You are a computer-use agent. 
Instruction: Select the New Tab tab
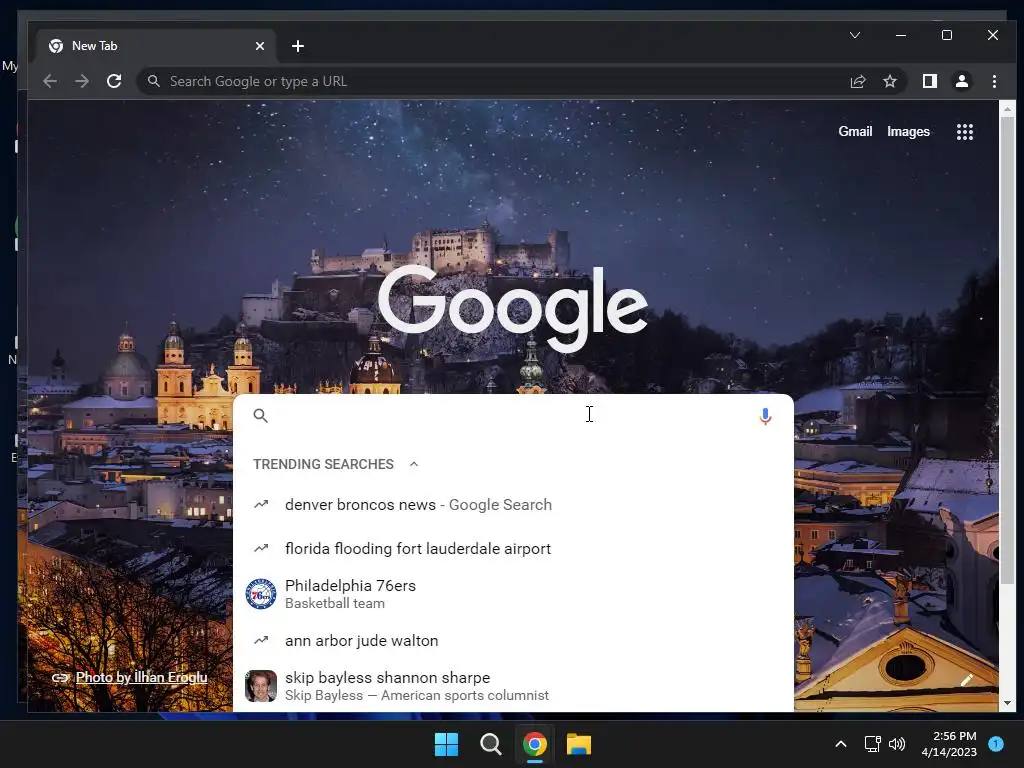pos(155,46)
